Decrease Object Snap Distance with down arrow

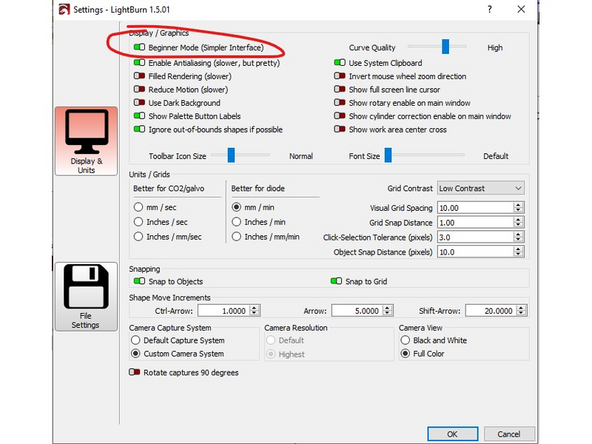point(518,255)
